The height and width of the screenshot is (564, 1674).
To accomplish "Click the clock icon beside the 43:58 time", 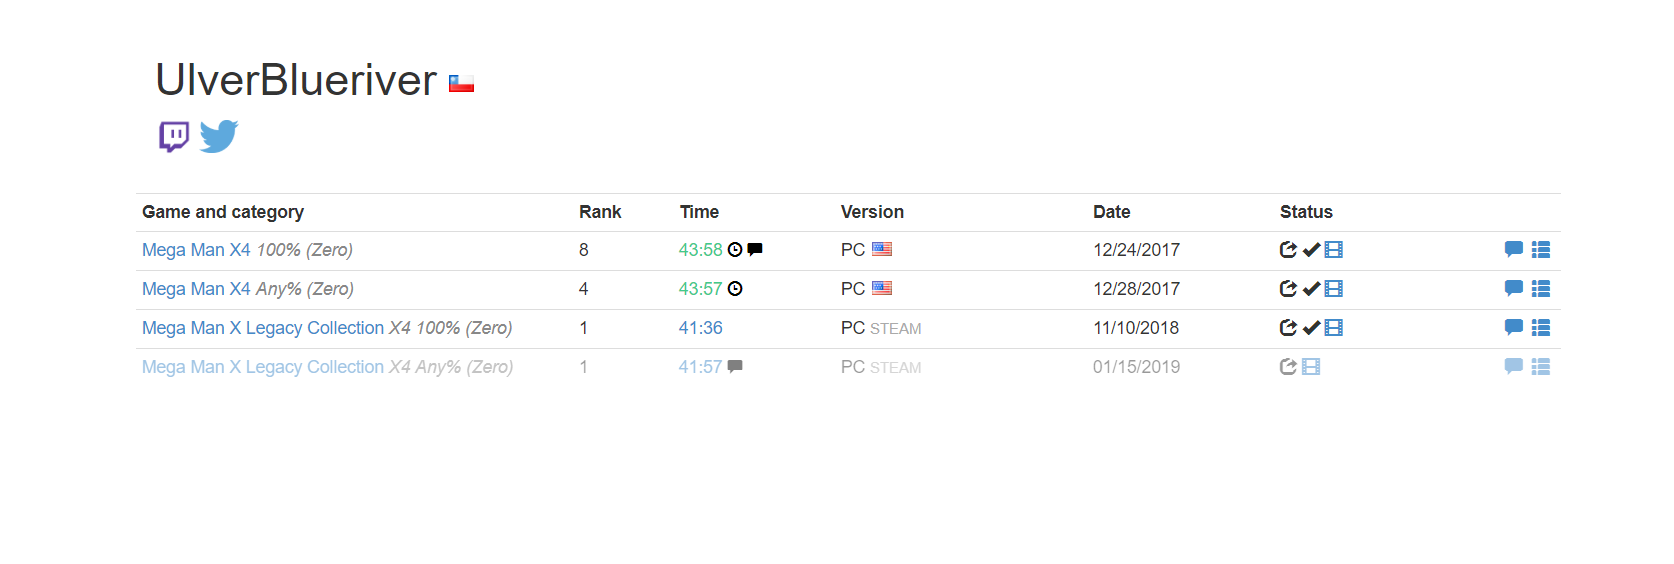I will 735,250.
